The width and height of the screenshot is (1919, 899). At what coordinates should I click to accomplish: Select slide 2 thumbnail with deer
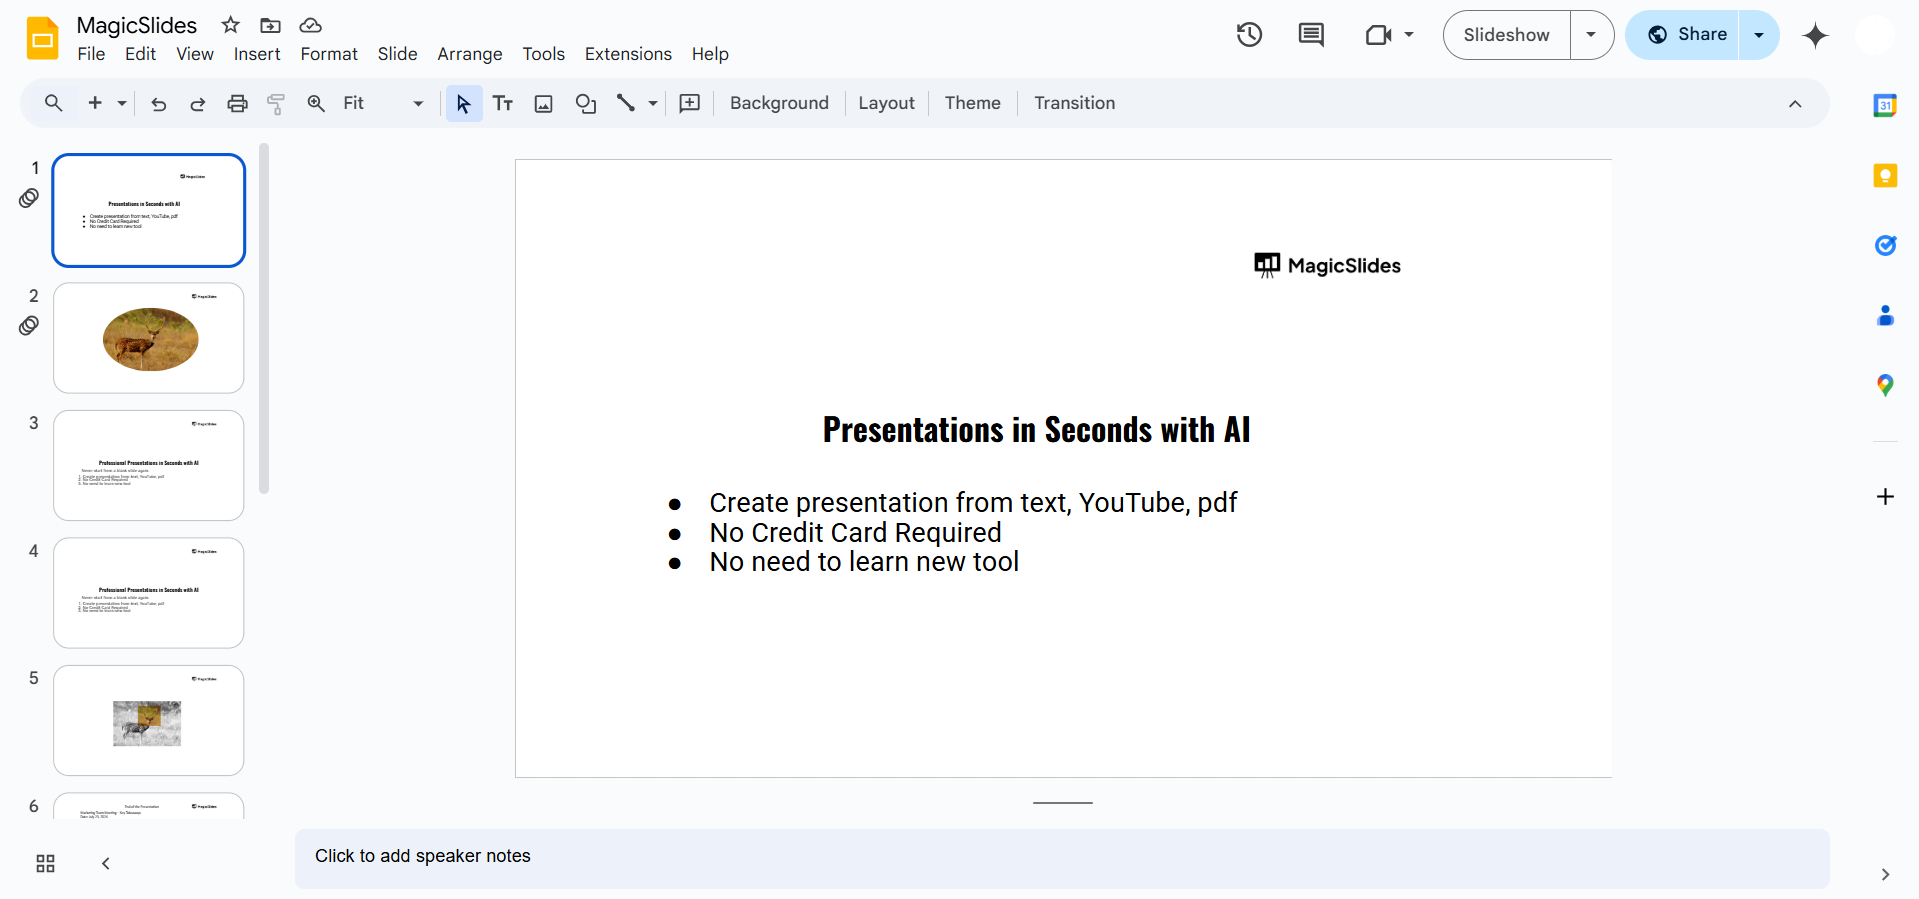coord(149,338)
